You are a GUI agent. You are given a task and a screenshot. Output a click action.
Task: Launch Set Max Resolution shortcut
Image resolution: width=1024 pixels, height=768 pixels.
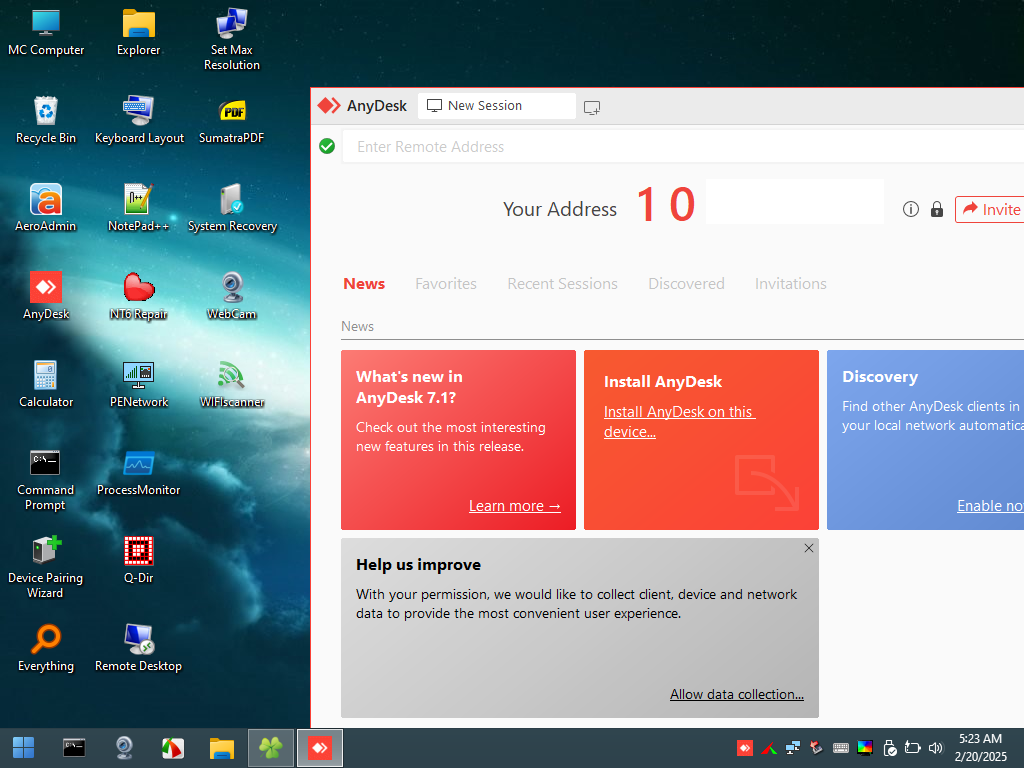232,39
